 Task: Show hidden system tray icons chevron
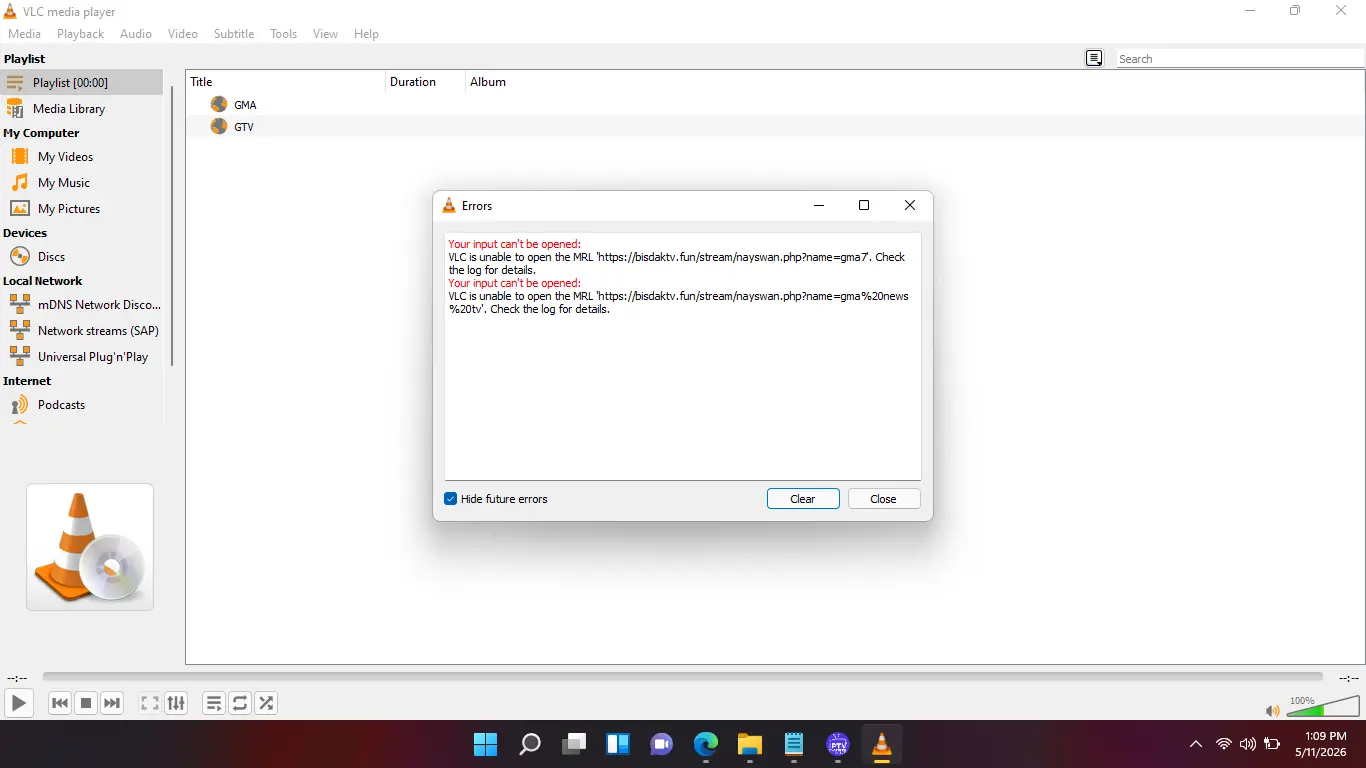click(1196, 744)
